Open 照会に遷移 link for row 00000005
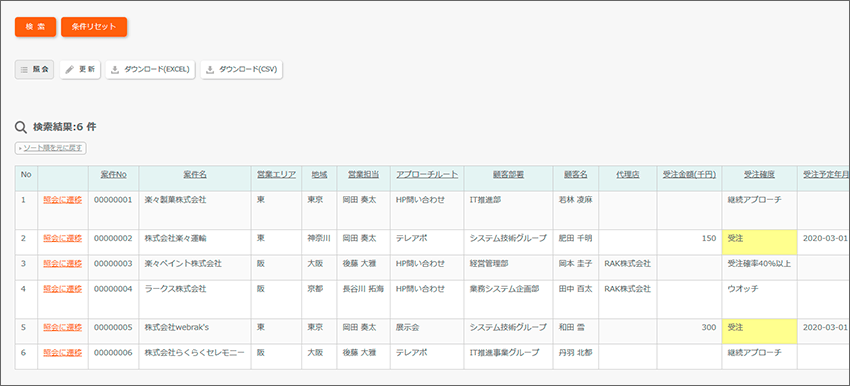This screenshot has height=386, width=850. (62, 327)
